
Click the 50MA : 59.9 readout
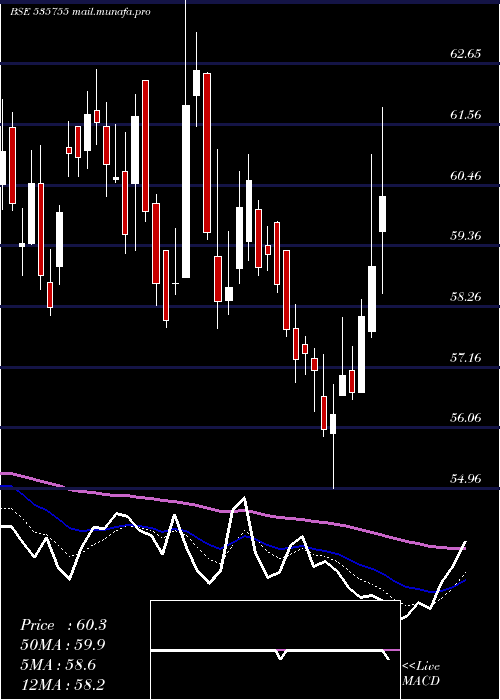[x=63, y=645]
